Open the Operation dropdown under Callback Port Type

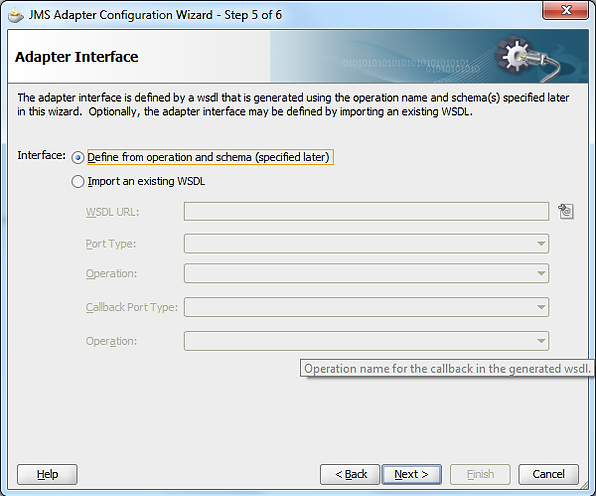click(x=366, y=341)
